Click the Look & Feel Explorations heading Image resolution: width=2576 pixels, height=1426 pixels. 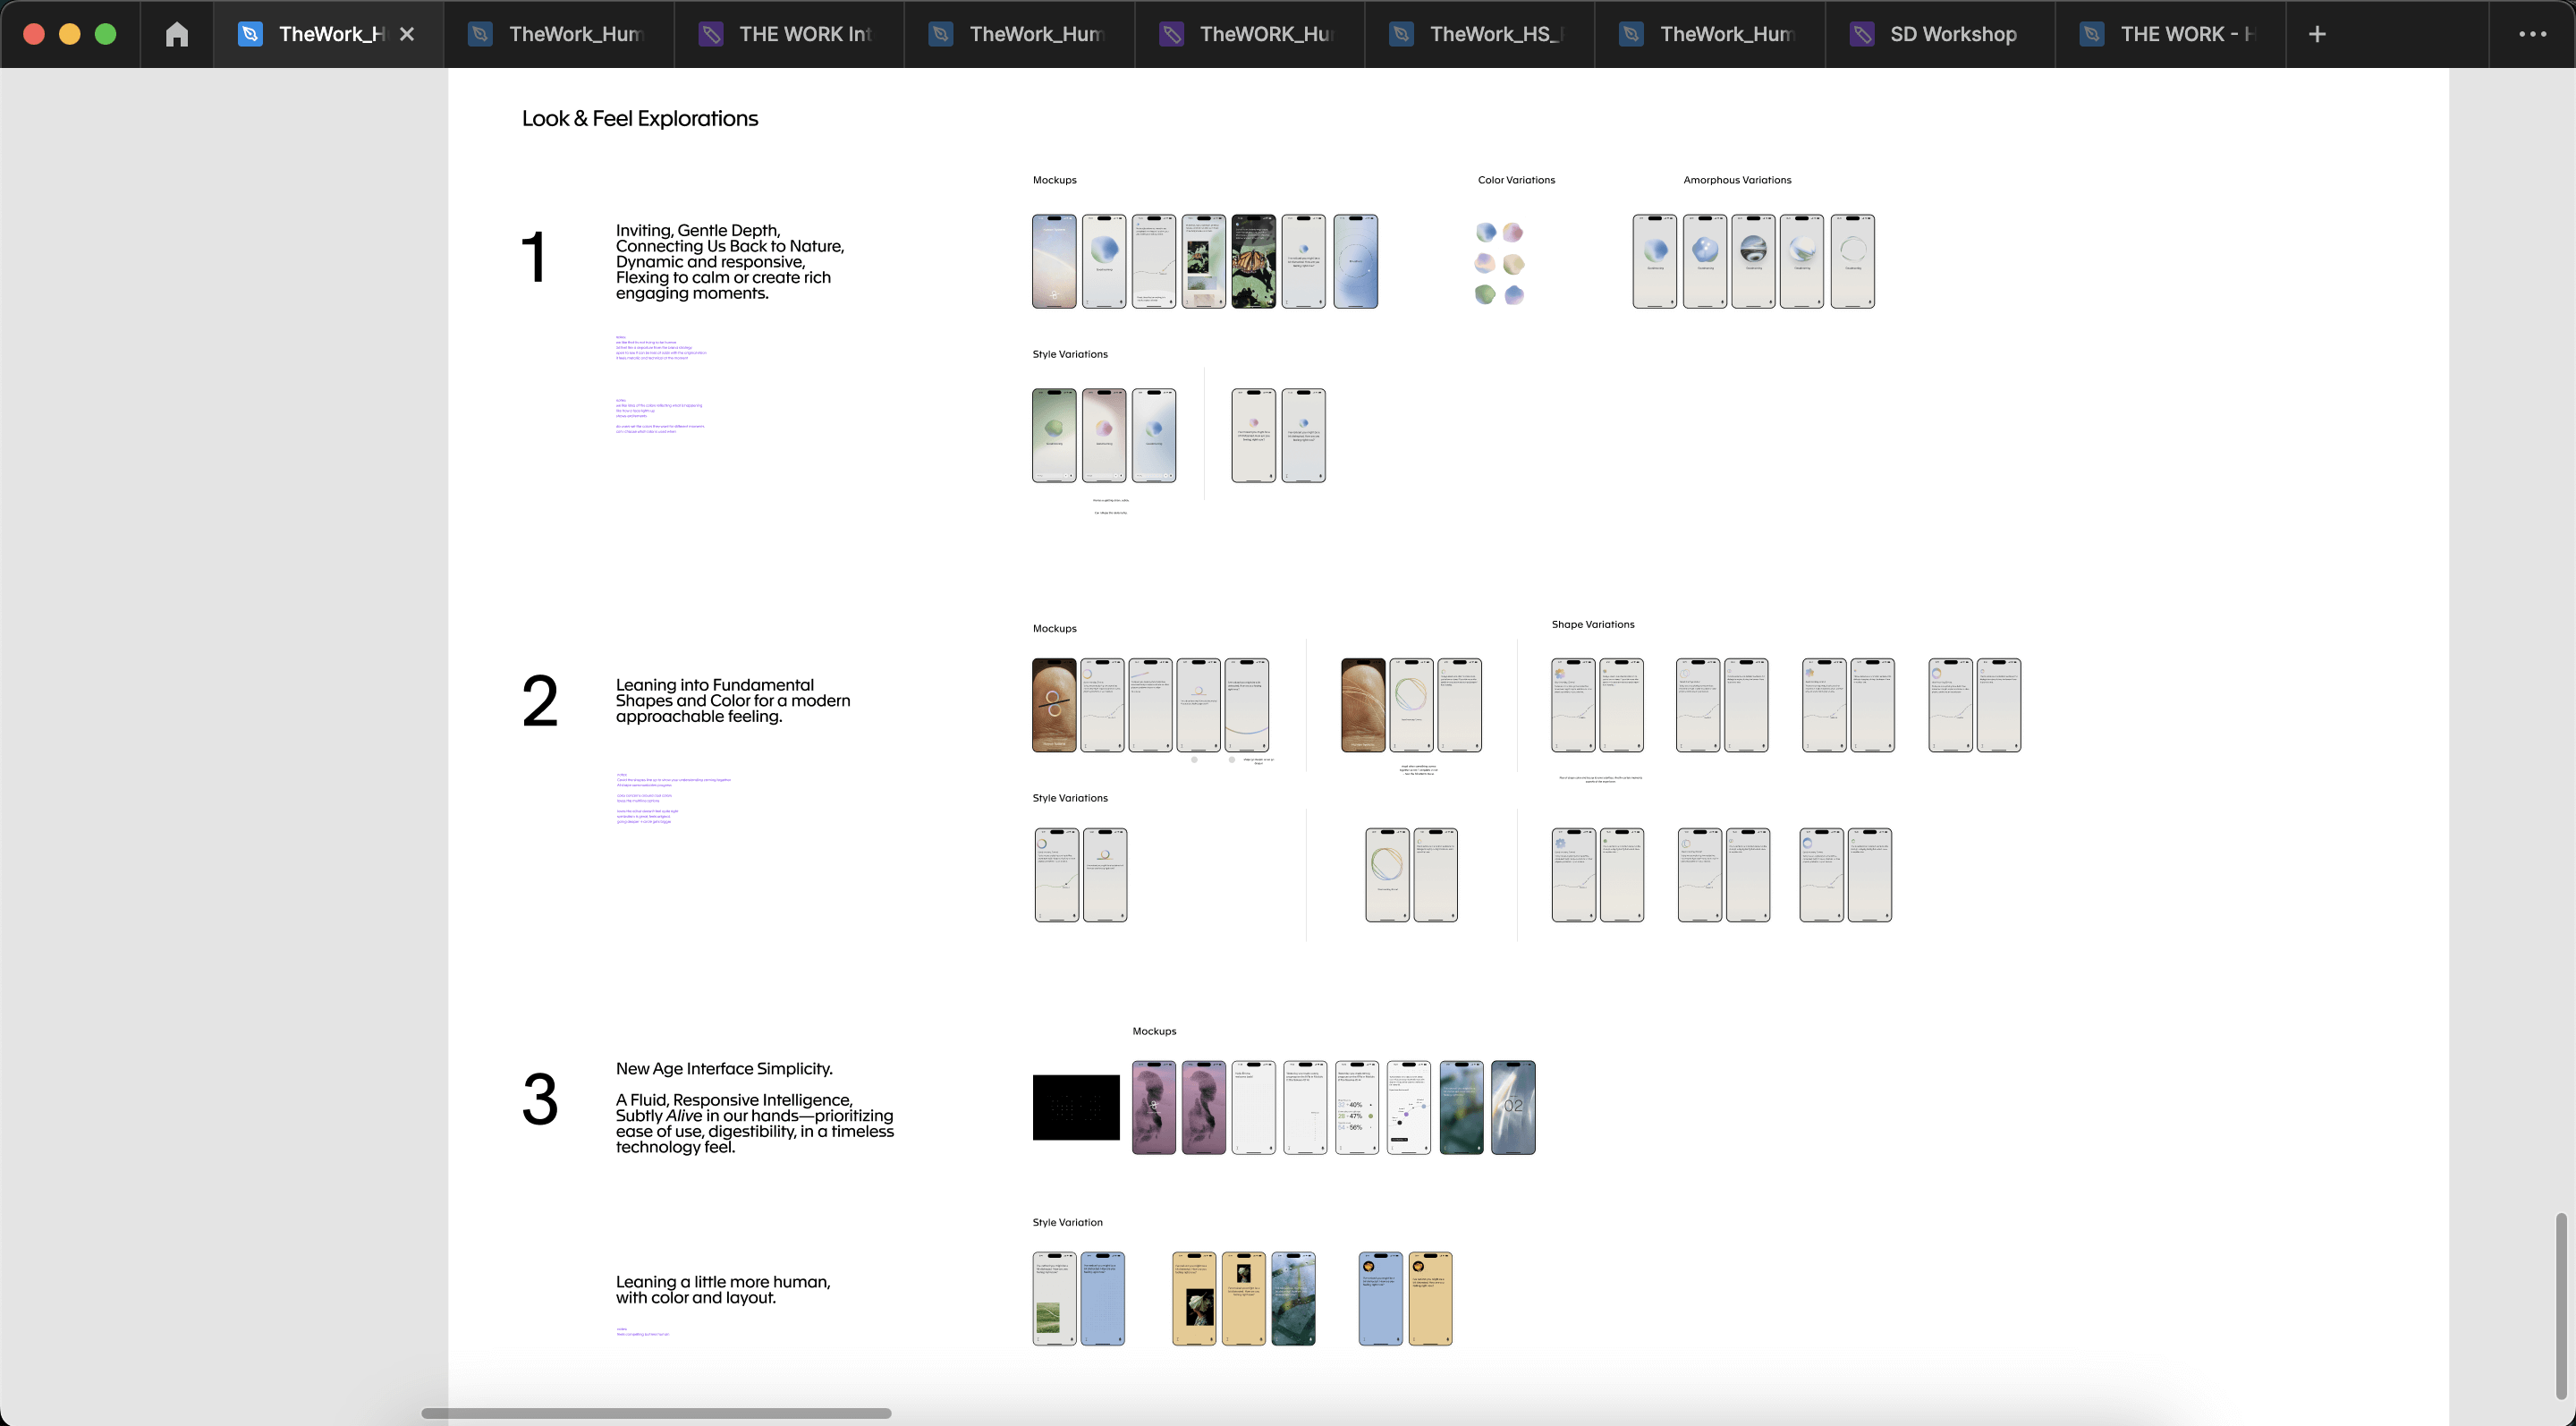coord(639,119)
